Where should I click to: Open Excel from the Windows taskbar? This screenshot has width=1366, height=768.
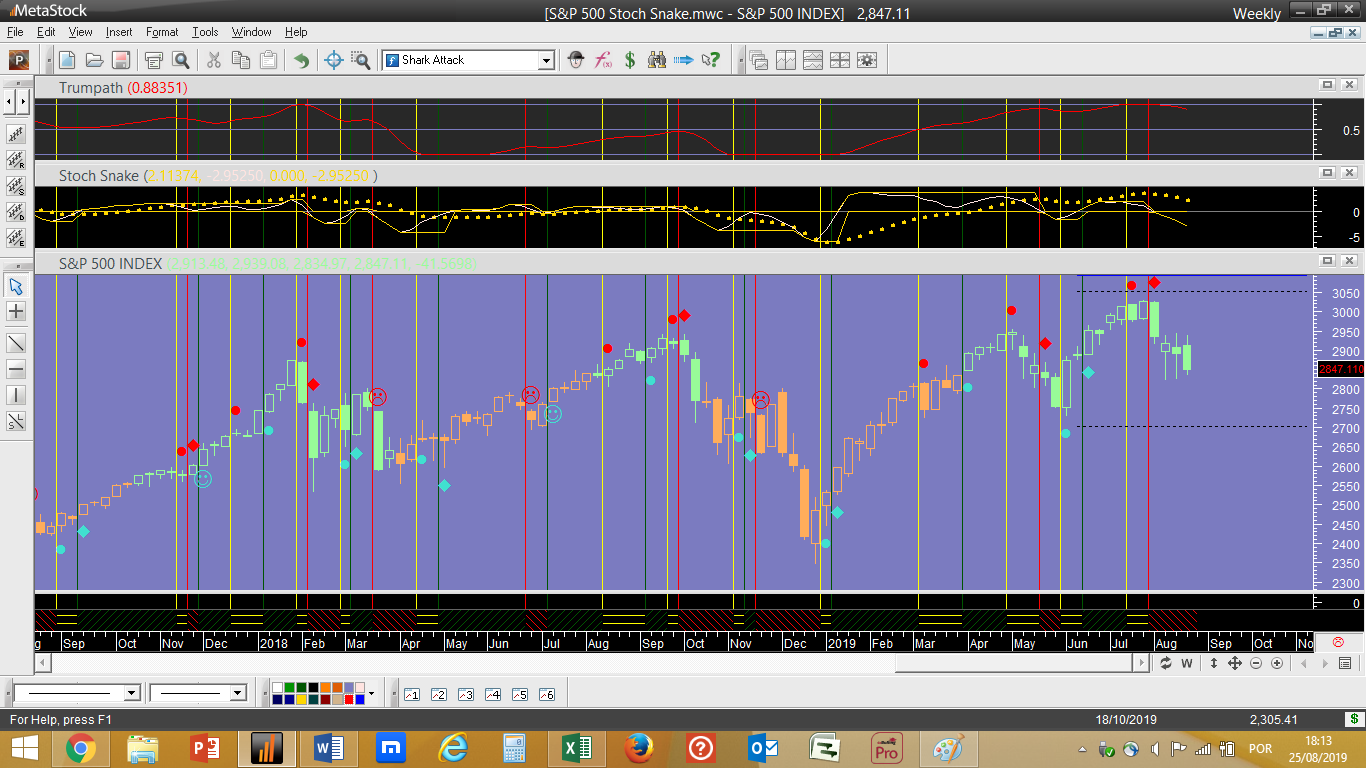pyautogui.click(x=576, y=748)
